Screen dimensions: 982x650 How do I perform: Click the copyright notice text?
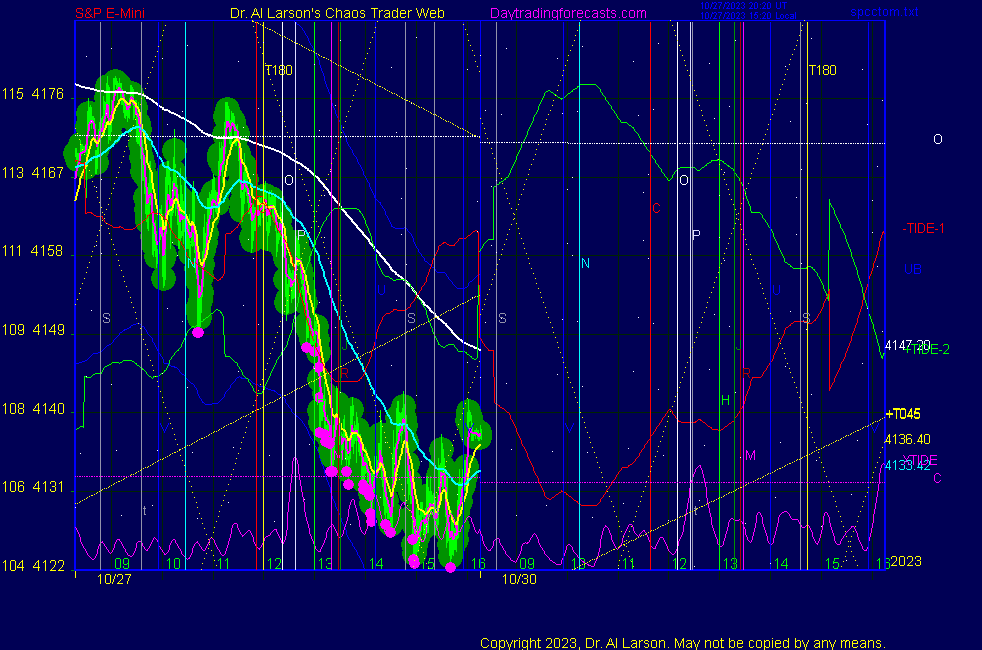683,643
